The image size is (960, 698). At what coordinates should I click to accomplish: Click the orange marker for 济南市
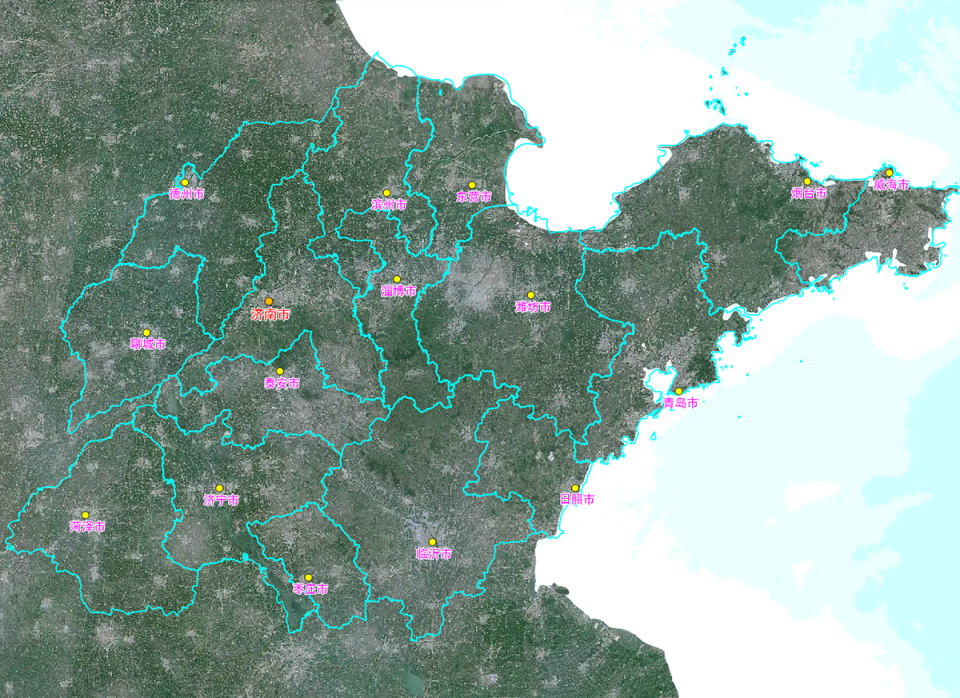pos(269,302)
